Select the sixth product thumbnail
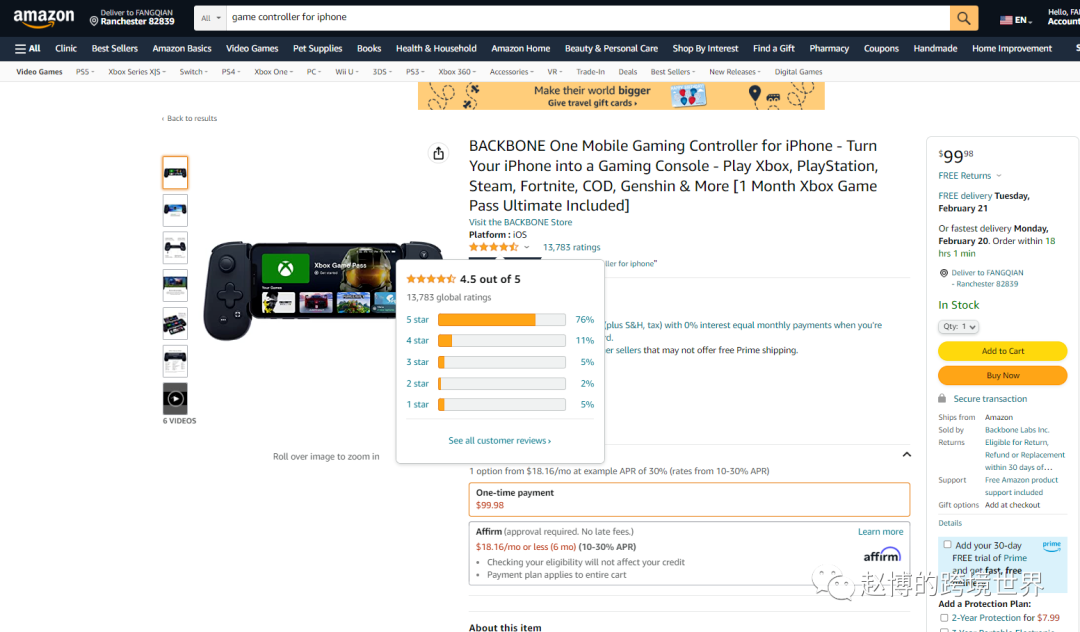The width and height of the screenshot is (1080, 632). click(x=175, y=361)
